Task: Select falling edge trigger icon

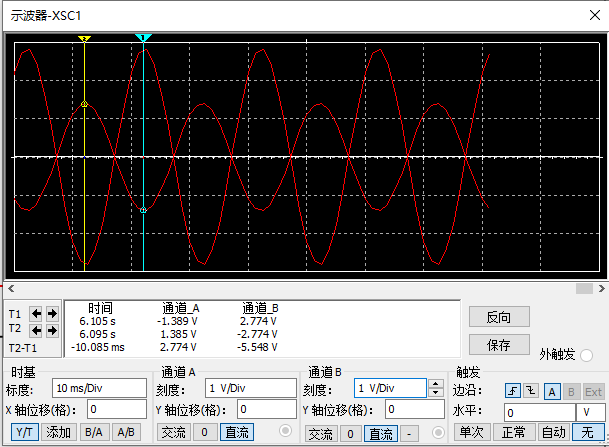Action: pyautogui.click(x=529, y=391)
